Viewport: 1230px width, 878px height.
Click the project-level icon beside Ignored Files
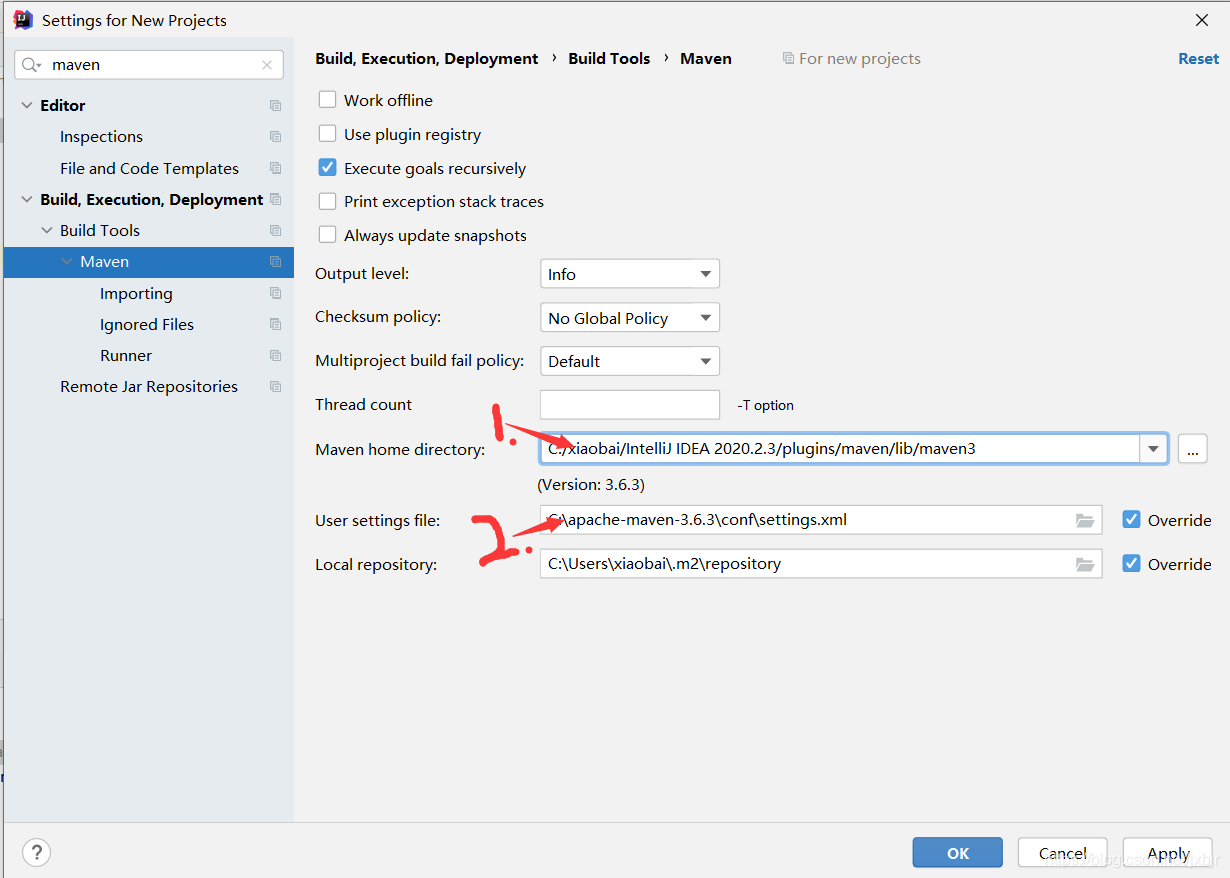pyautogui.click(x=275, y=325)
